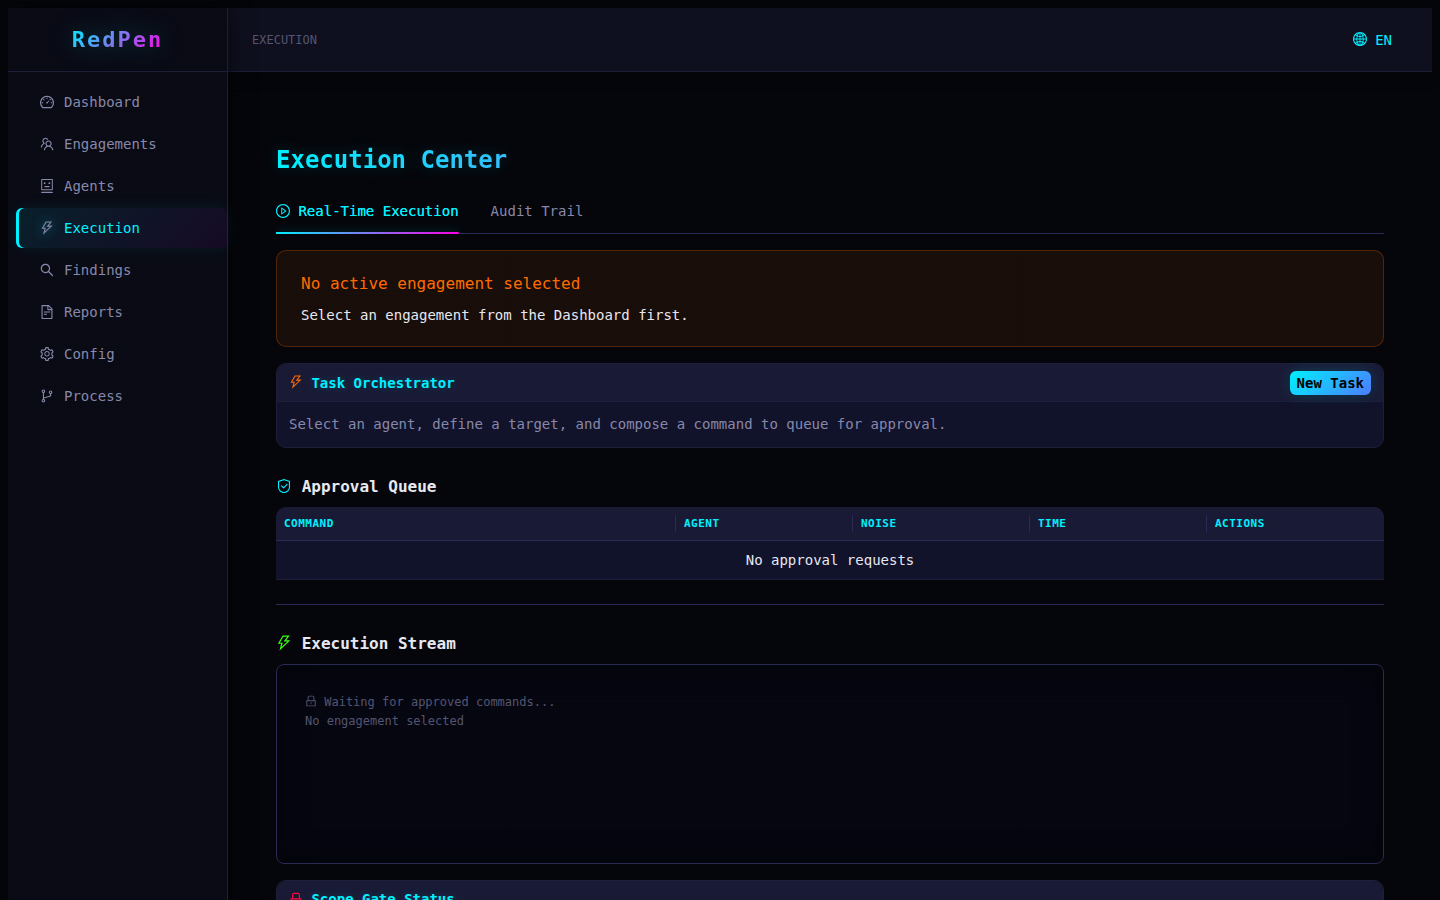Click the play icon on Real-Time Execution tab
Screen dimensions: 1440x900
coord(283,211)
